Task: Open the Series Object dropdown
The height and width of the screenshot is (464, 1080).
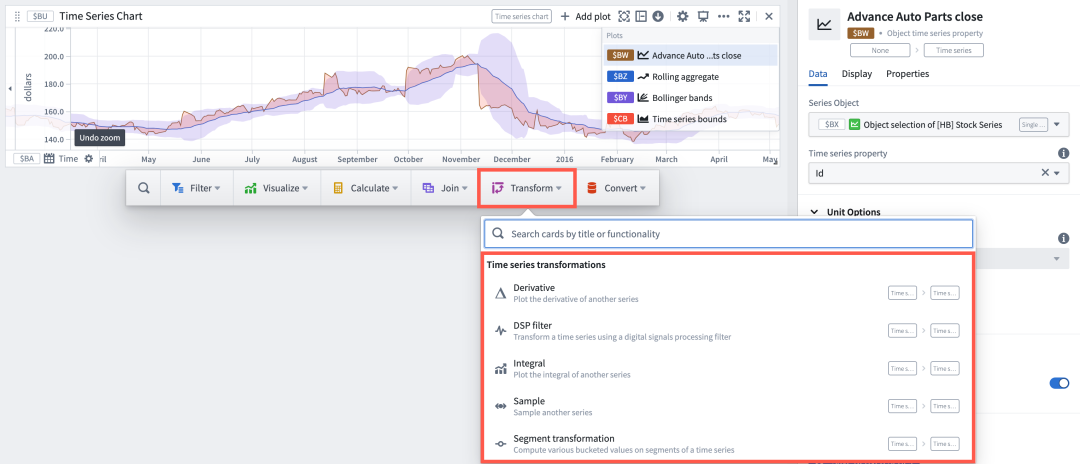Action: point(1058,125)
